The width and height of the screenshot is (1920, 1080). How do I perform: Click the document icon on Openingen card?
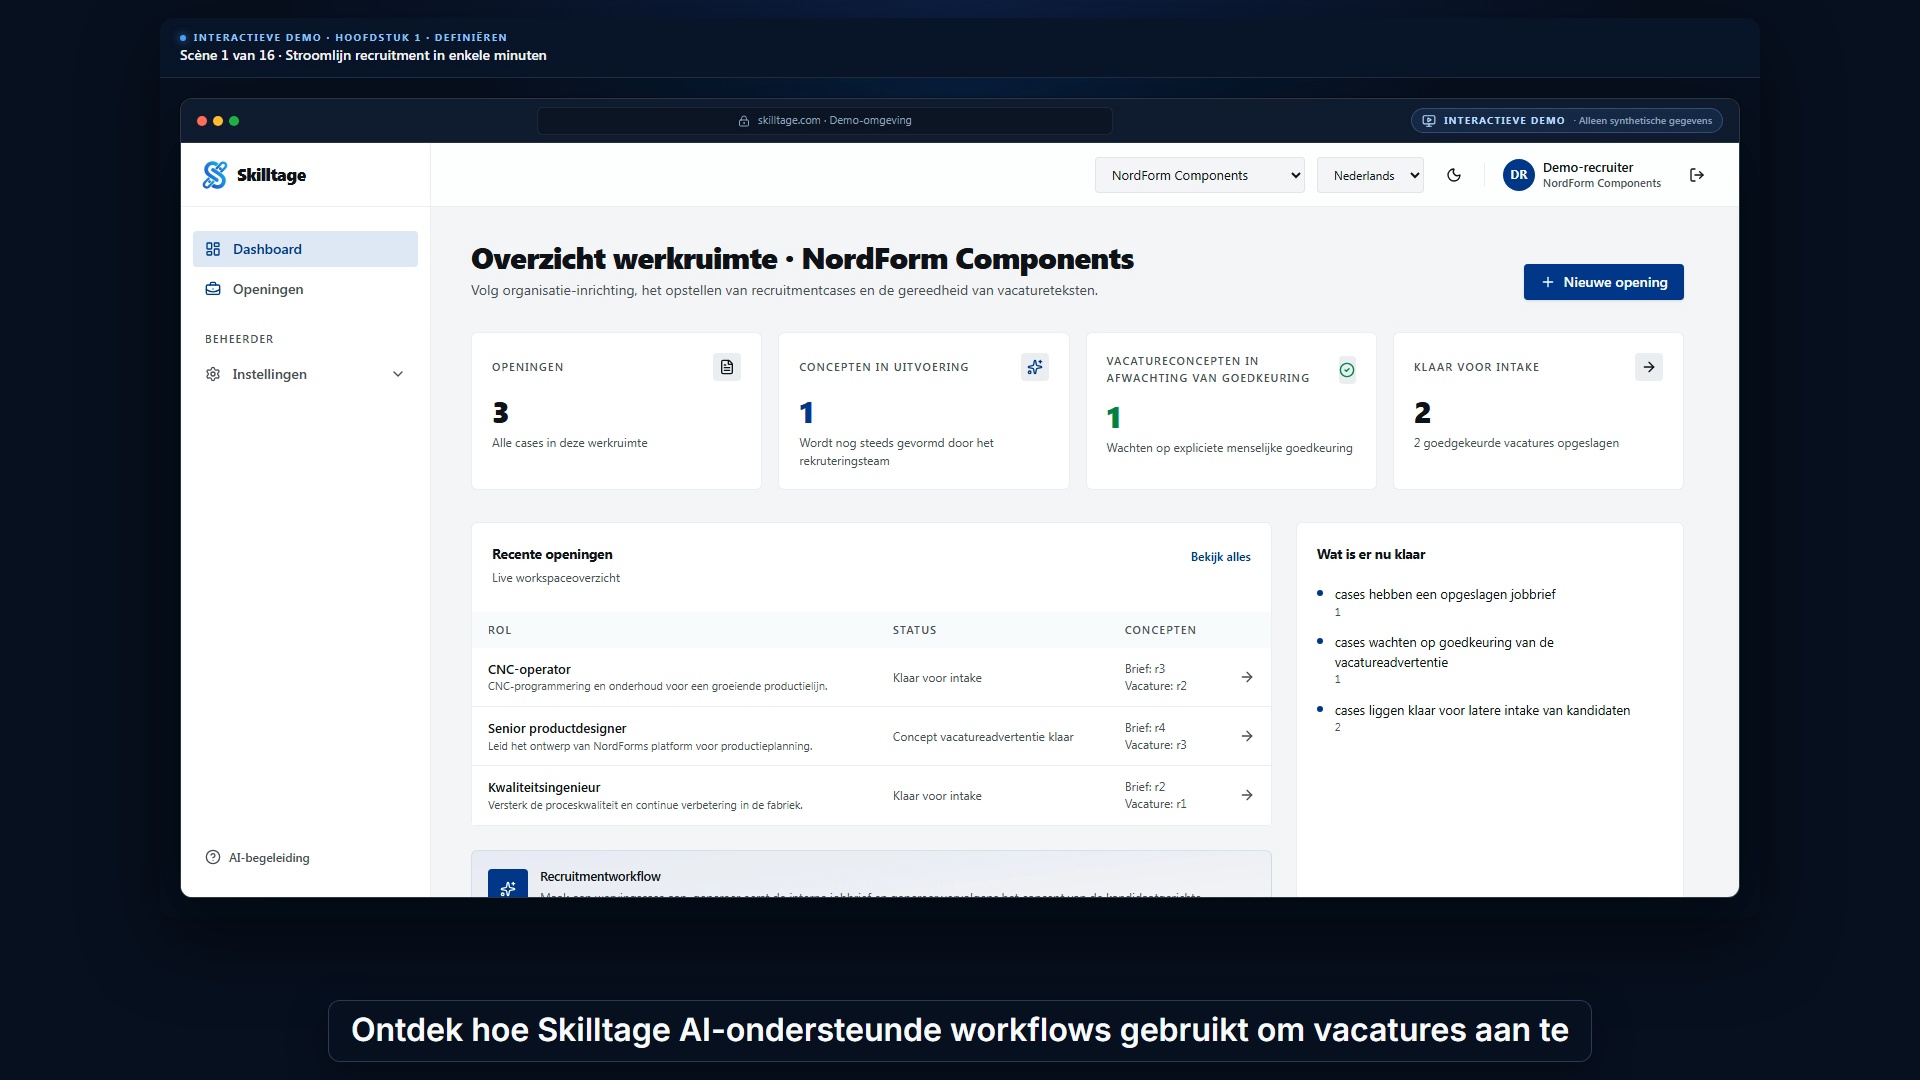[x=727, y=367]
